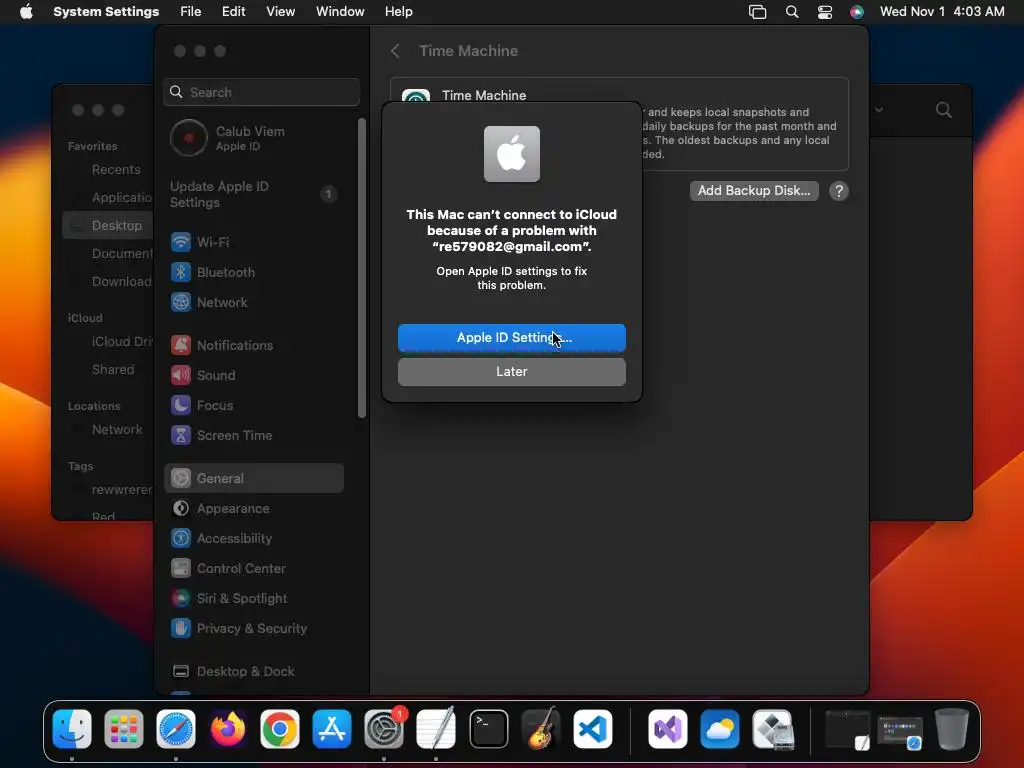
Task: Activate Siri from the menu bar
Action: pos(857,12)
